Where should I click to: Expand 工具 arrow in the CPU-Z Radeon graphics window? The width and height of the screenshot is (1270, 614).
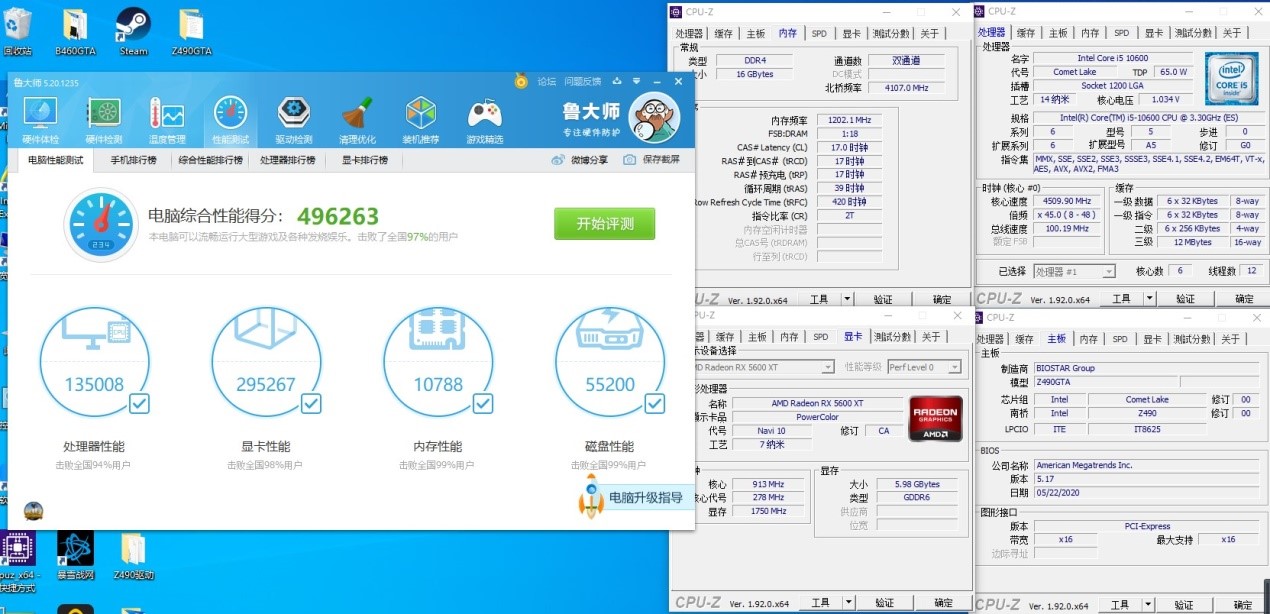click(x=848, y=603)
